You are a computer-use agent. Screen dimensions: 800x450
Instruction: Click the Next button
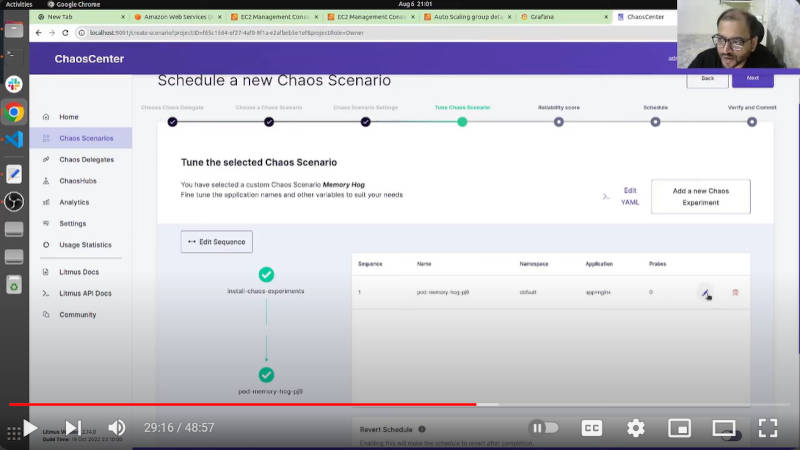753,79
